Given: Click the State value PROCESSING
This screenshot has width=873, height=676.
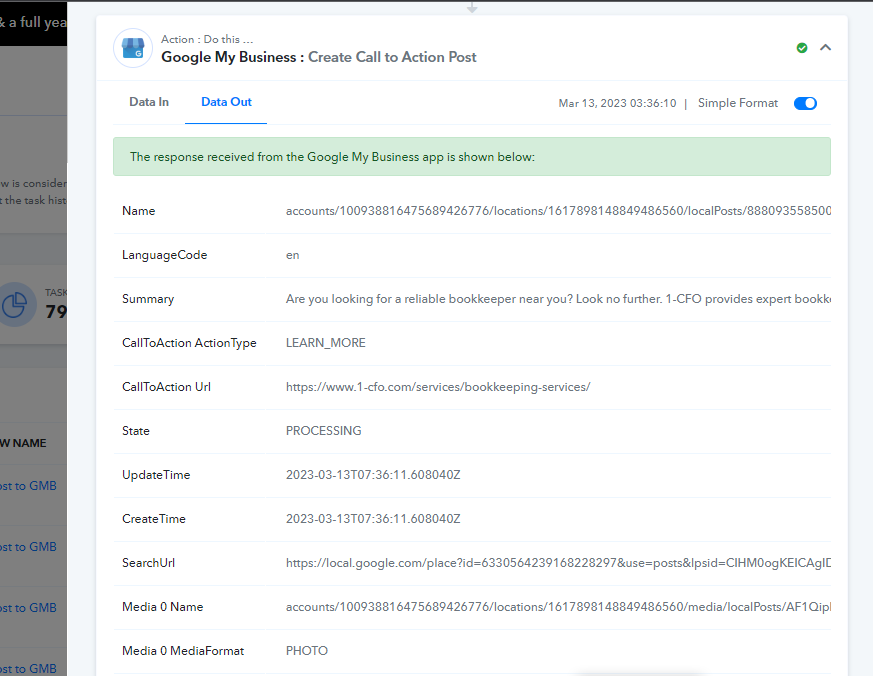Looking at the screenshot, I should (323, 431).
